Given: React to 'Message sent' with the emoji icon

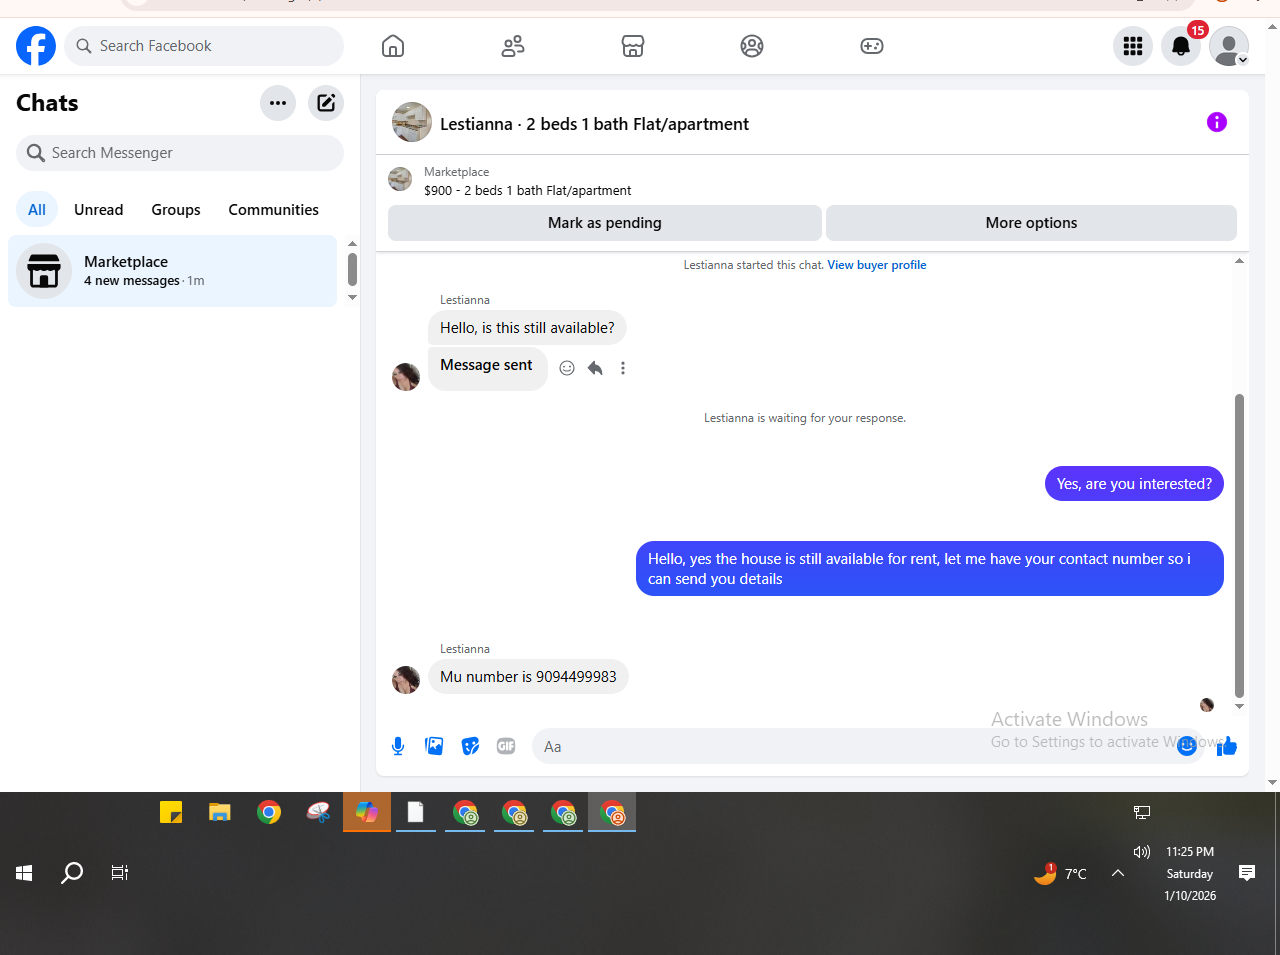Looking at the screenshot, I should coord(567,368).
